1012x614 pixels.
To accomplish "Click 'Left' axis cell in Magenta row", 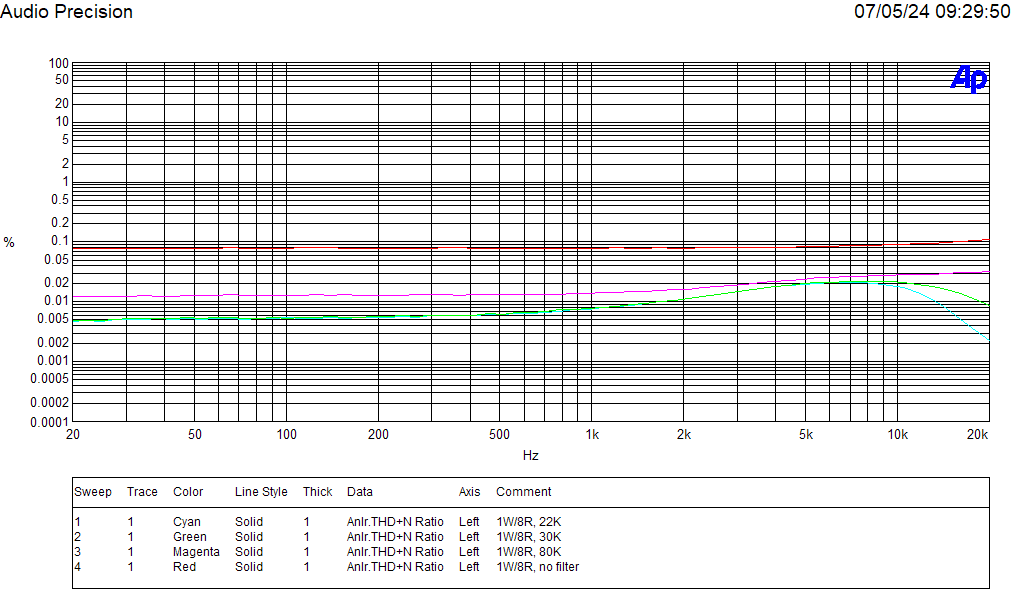I will (469, 552).
